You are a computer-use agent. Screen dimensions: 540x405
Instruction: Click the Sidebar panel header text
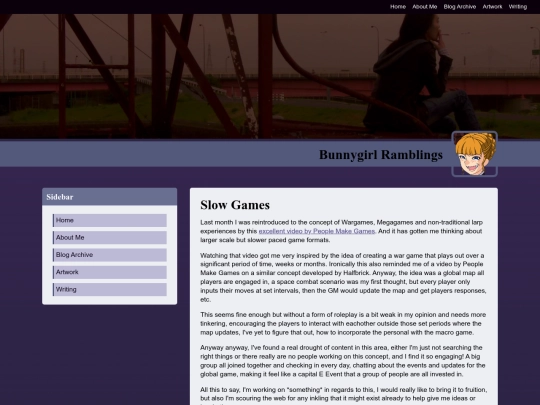point(60,197)
